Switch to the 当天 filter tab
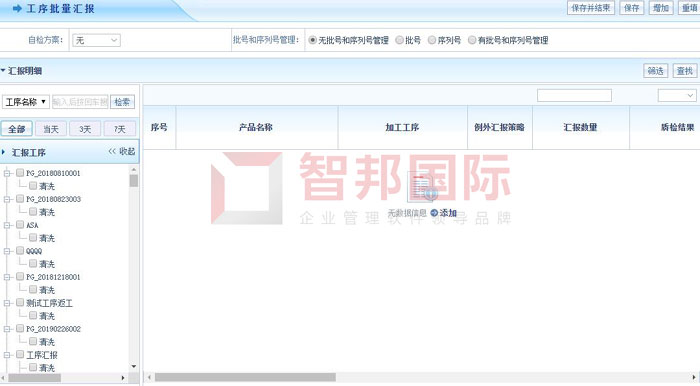 pyautogui.click(x=51, y=129)
